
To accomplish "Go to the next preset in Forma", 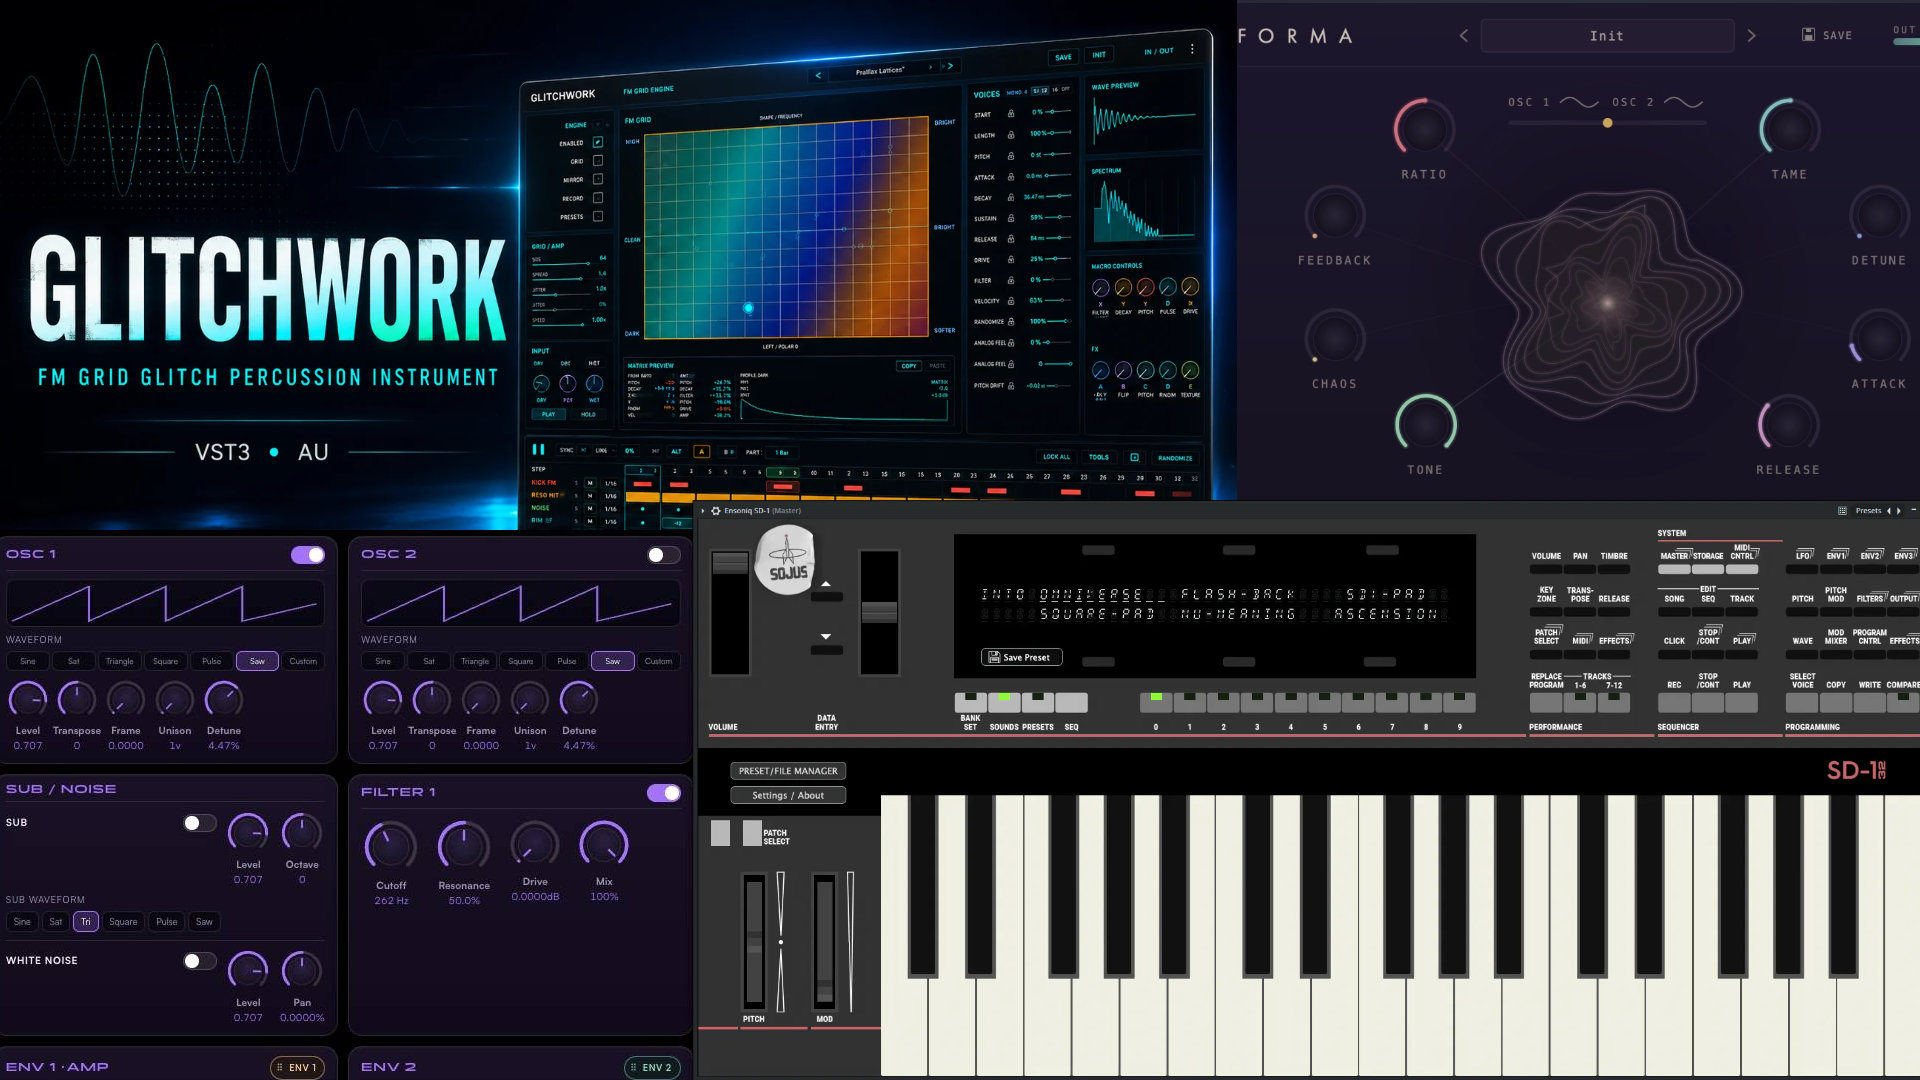I will [x=1751, y=35].
